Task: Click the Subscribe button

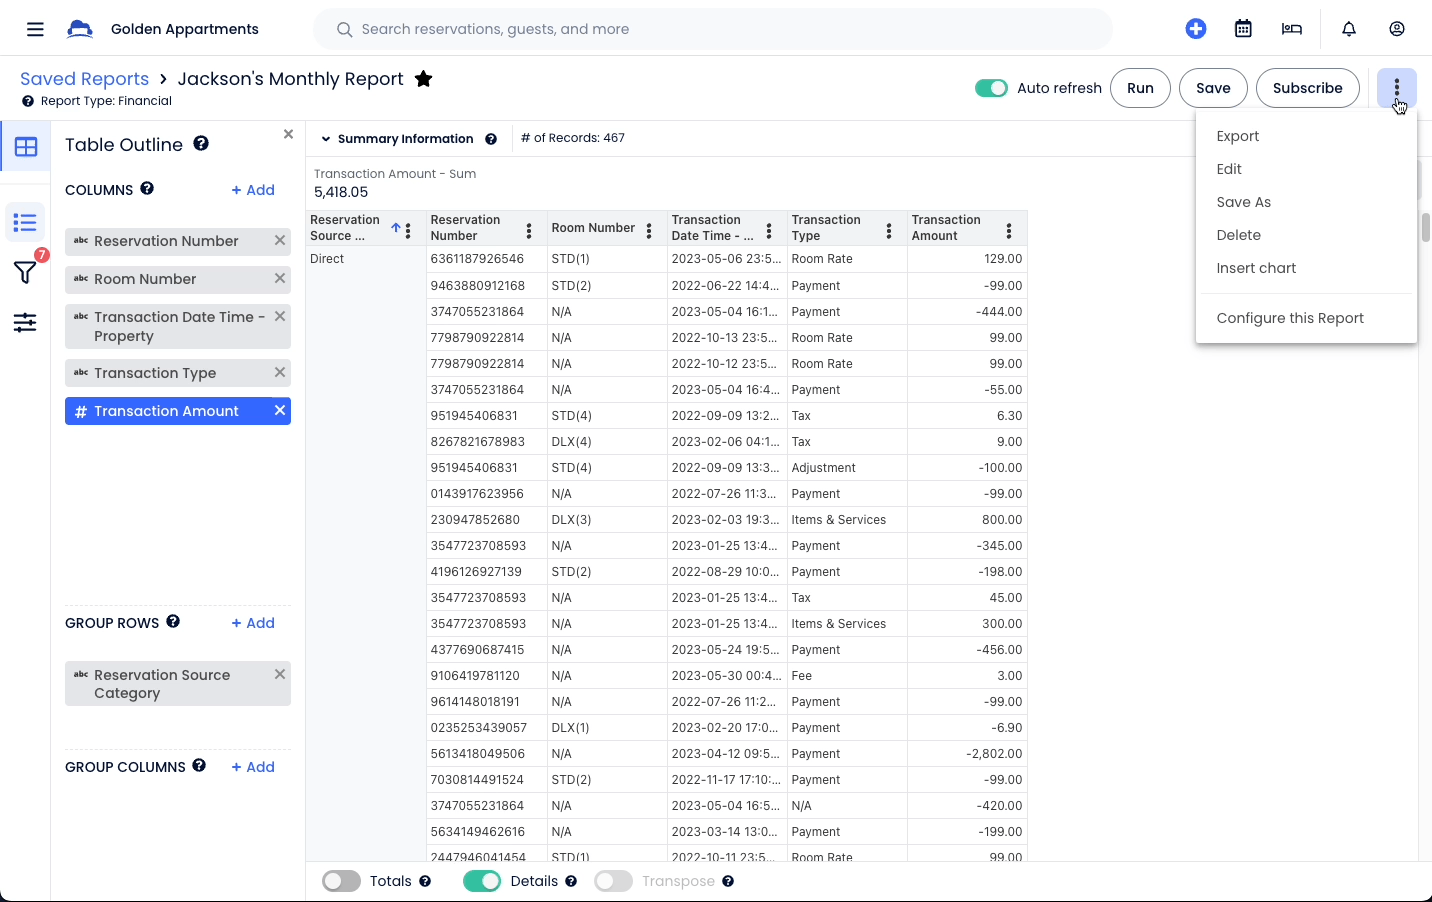Action: click(x=1307, y=88)
